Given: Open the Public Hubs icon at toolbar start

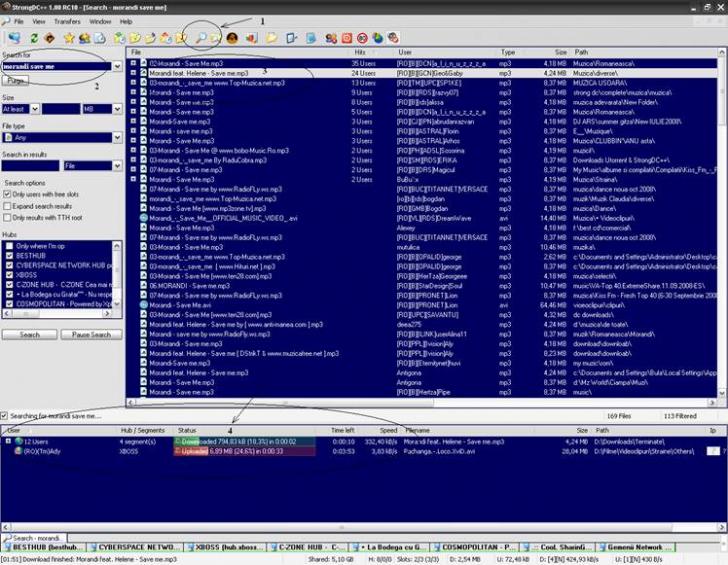Looking at the screenshot, I should pyautogui.click(x=13, y=38).
